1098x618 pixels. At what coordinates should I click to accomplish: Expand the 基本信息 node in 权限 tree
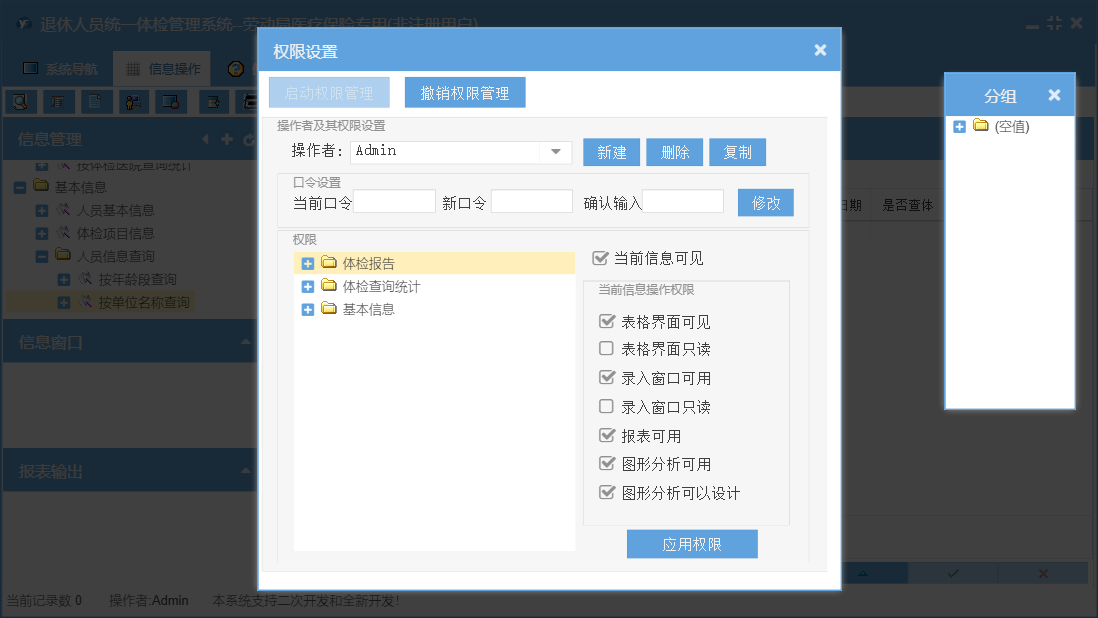coord(308,310)
